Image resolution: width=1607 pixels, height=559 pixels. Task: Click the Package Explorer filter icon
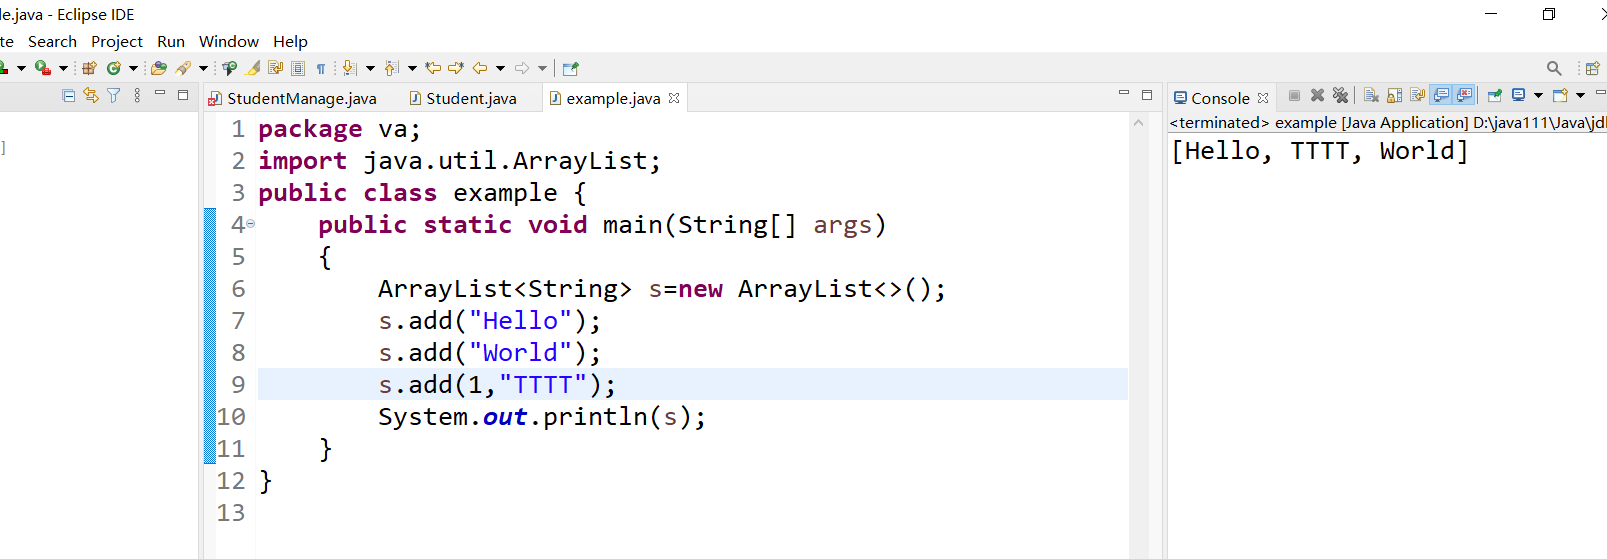[114, 95]
